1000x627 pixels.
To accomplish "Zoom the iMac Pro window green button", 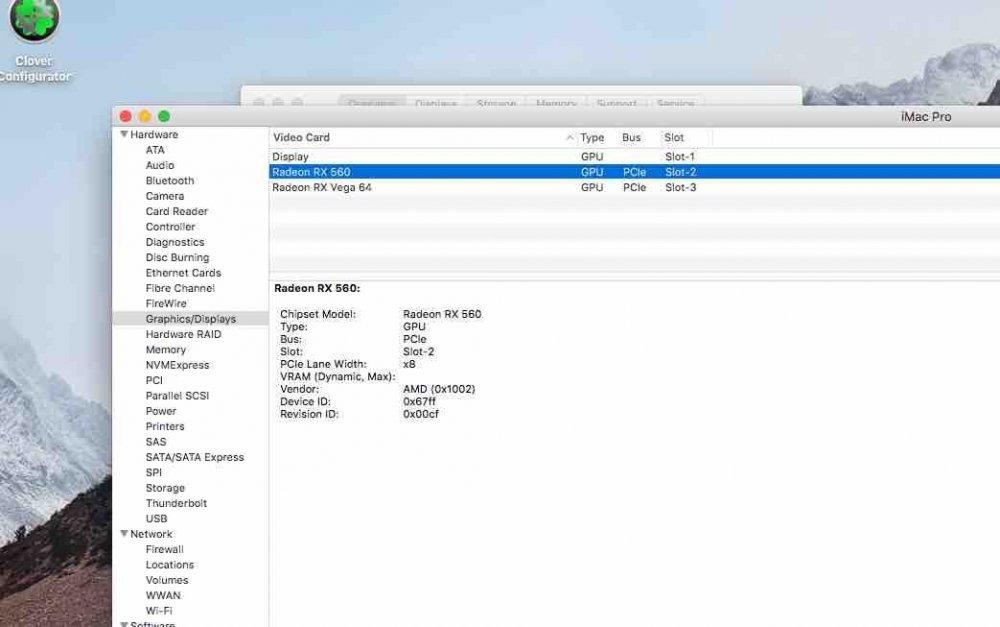I will coord(164,116).
